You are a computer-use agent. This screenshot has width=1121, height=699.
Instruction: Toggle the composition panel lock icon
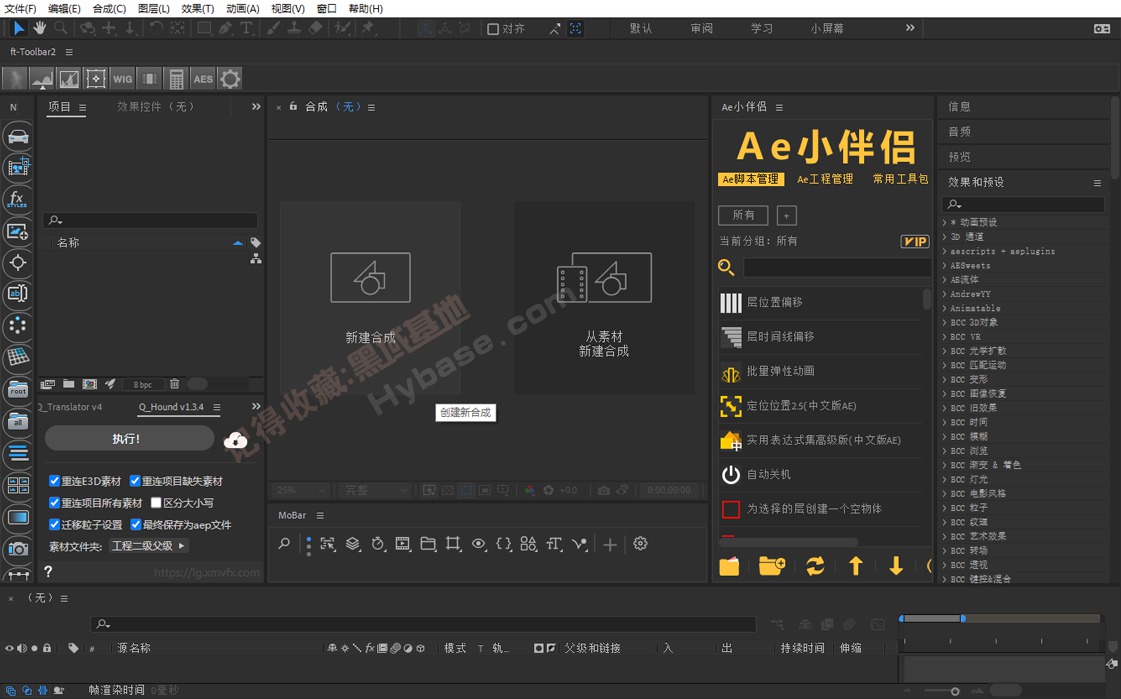[293, 106]
